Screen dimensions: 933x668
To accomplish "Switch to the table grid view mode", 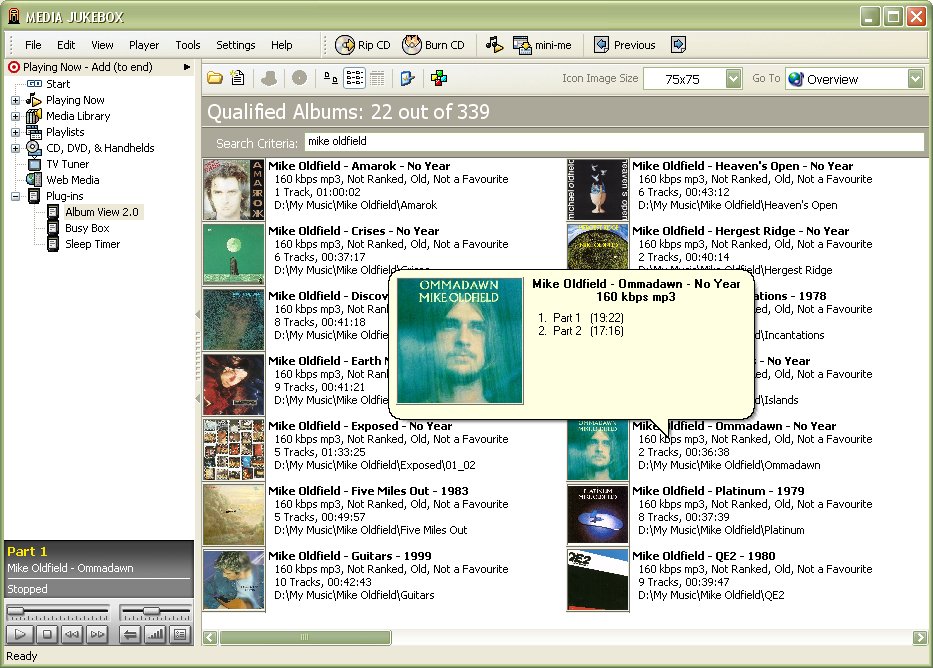I will (377, 79).
